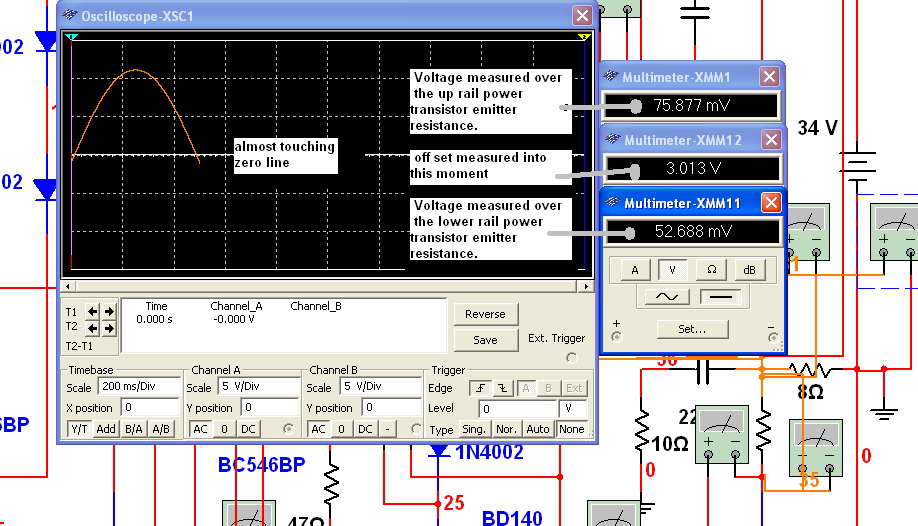Viewport: 918px width, 526px height.
Task: Select falling edge trigger icon
Action: click(x=503, y=388)
